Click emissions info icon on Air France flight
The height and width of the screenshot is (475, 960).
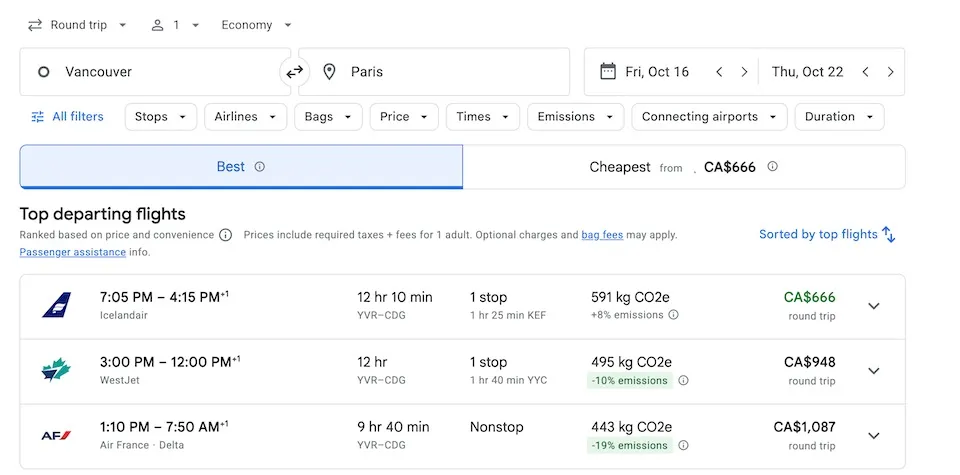[x=683, y=445]
